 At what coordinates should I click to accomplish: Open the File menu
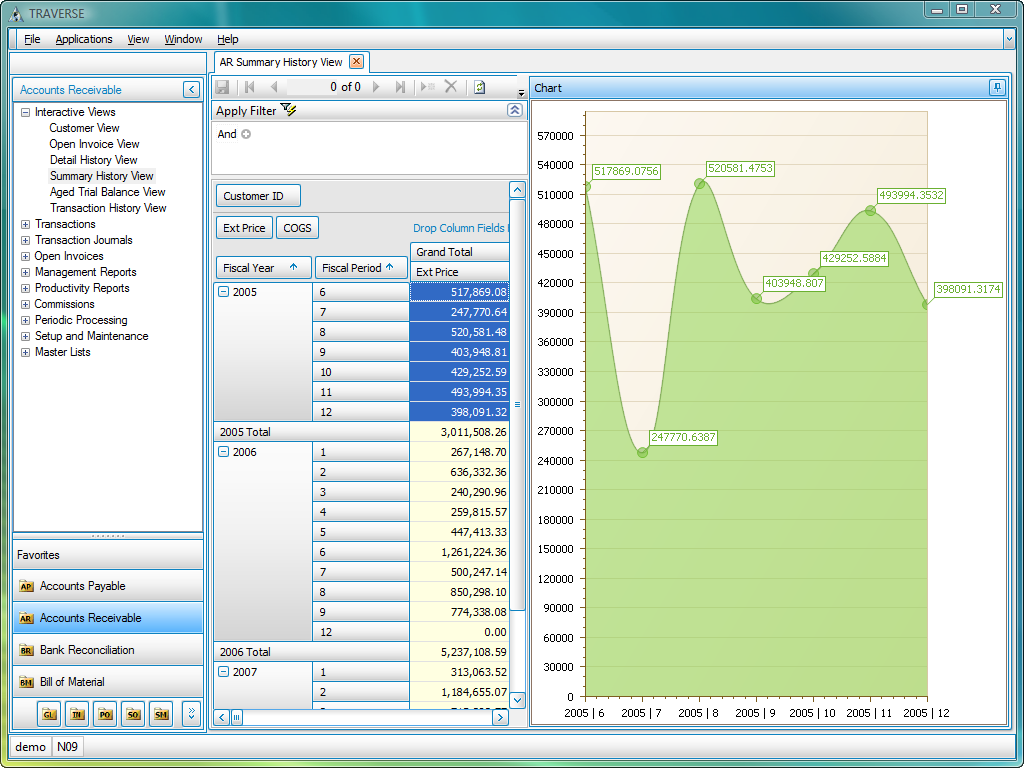pyautogui.click(x=32, y=39)
